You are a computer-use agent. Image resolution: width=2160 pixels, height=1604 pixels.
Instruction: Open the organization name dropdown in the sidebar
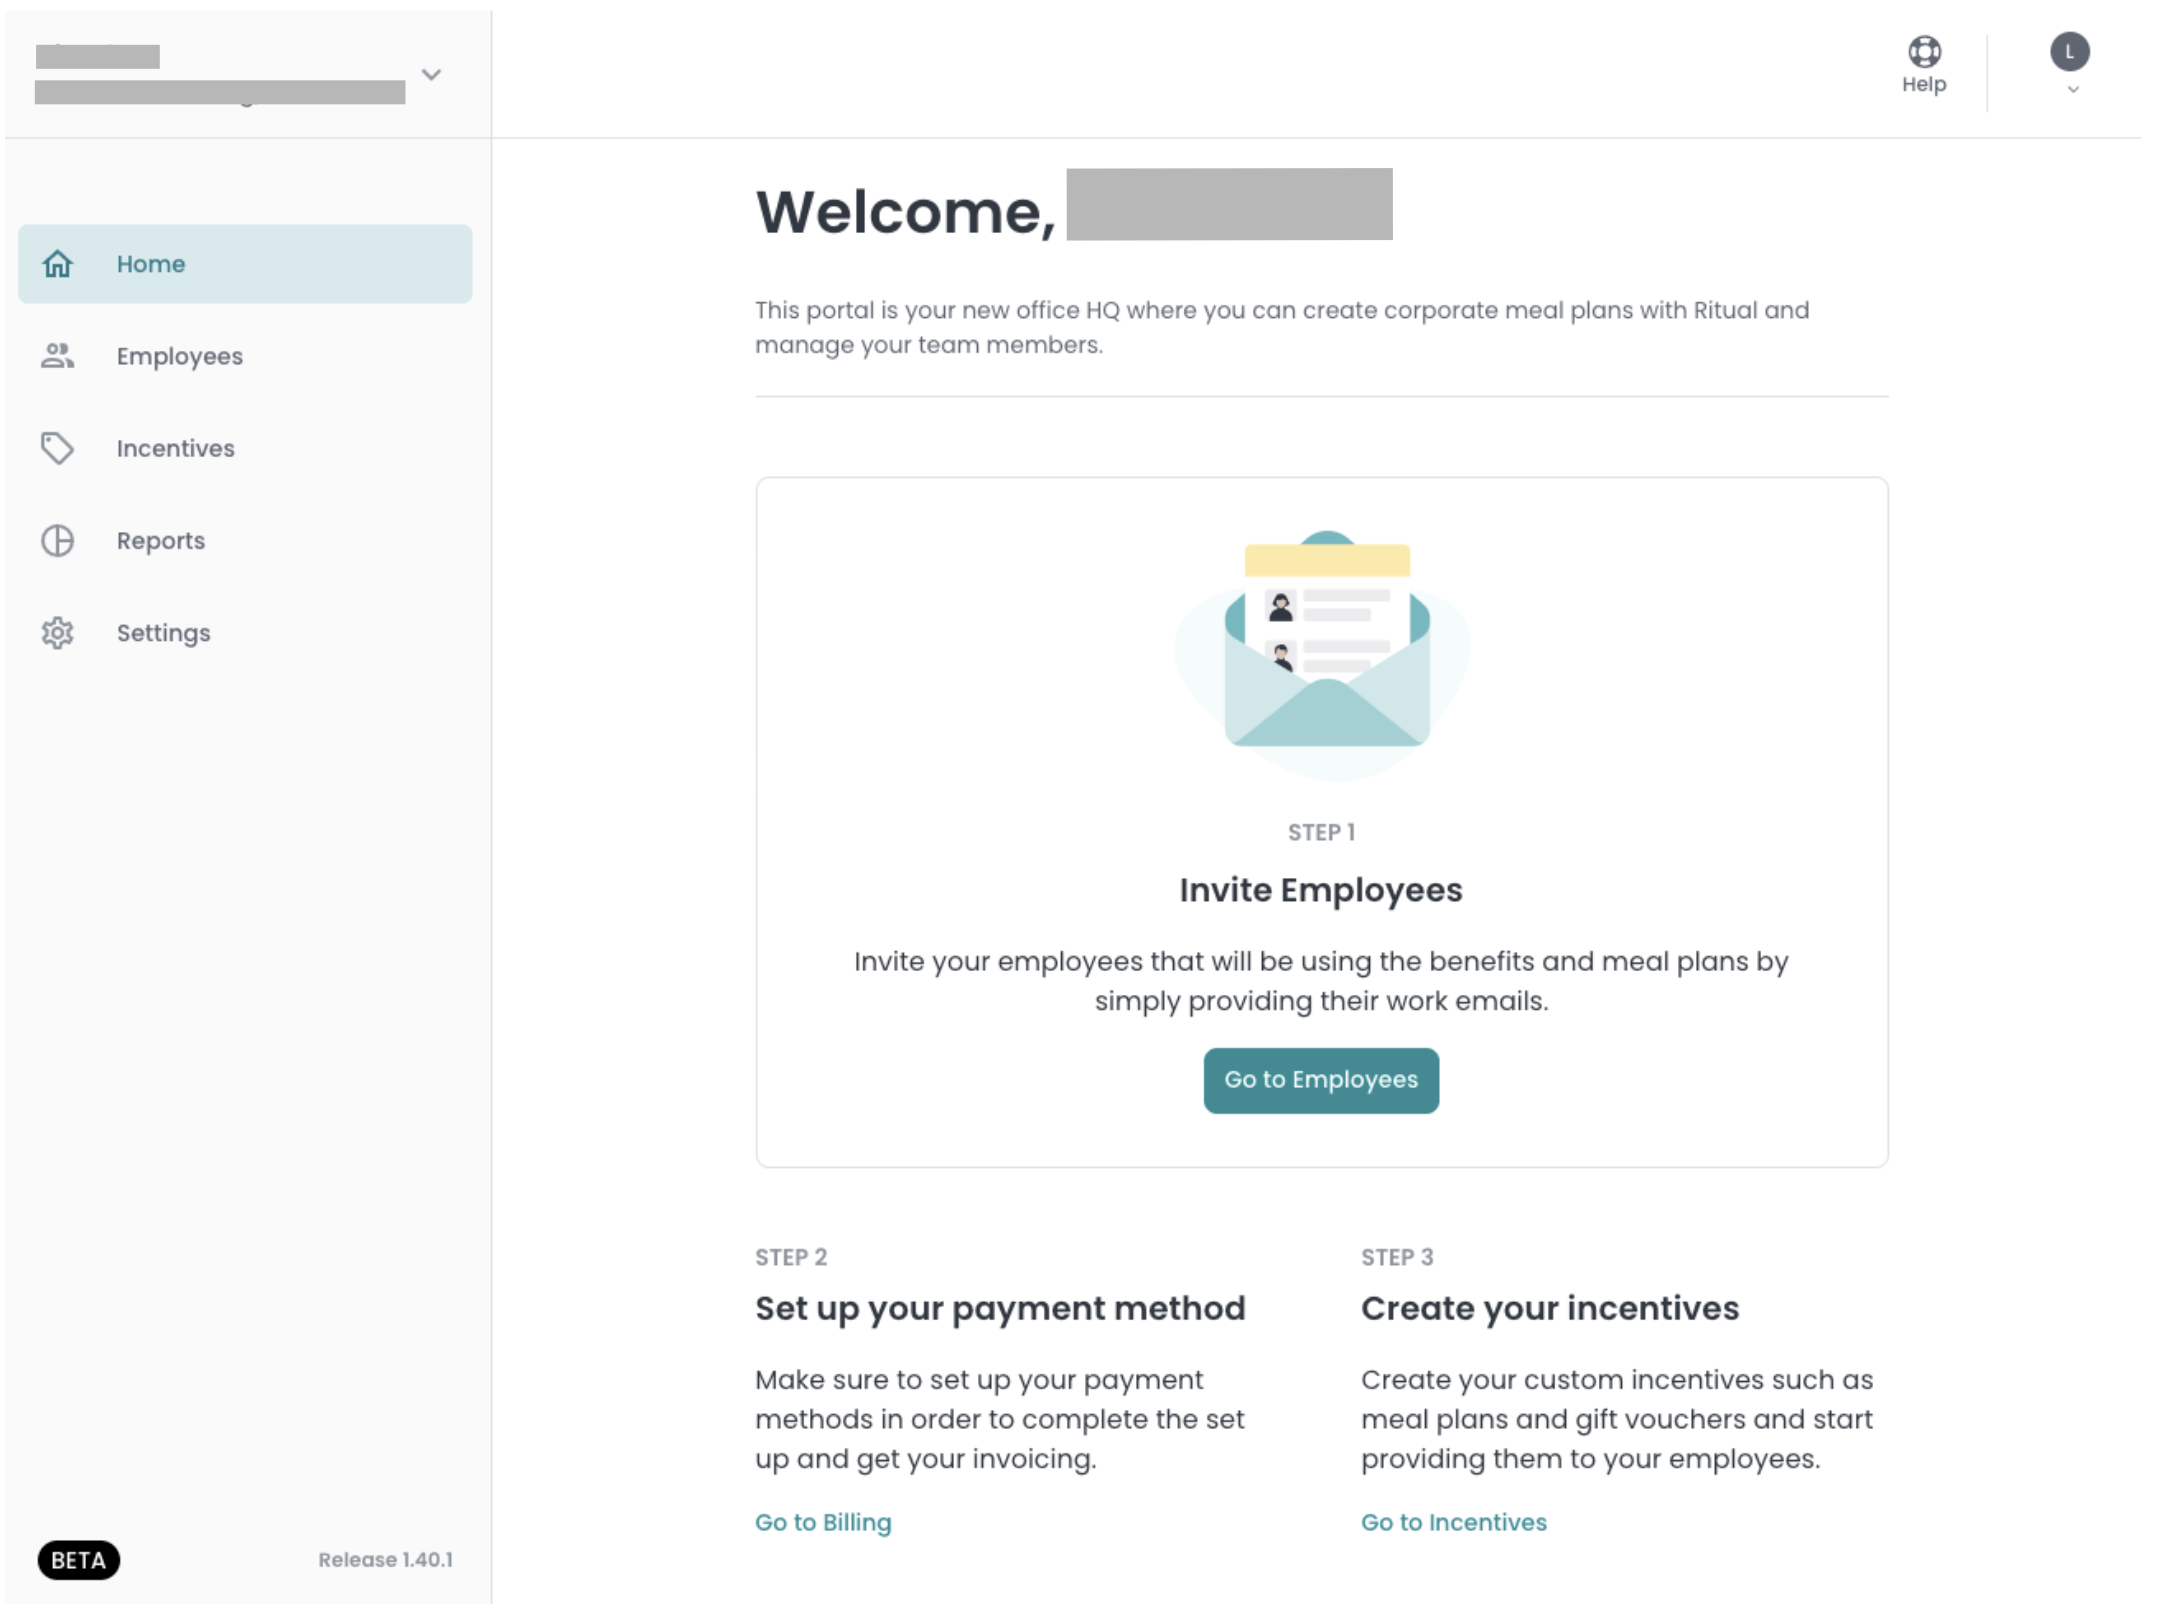pyautogui.click(x=240, y=74)
